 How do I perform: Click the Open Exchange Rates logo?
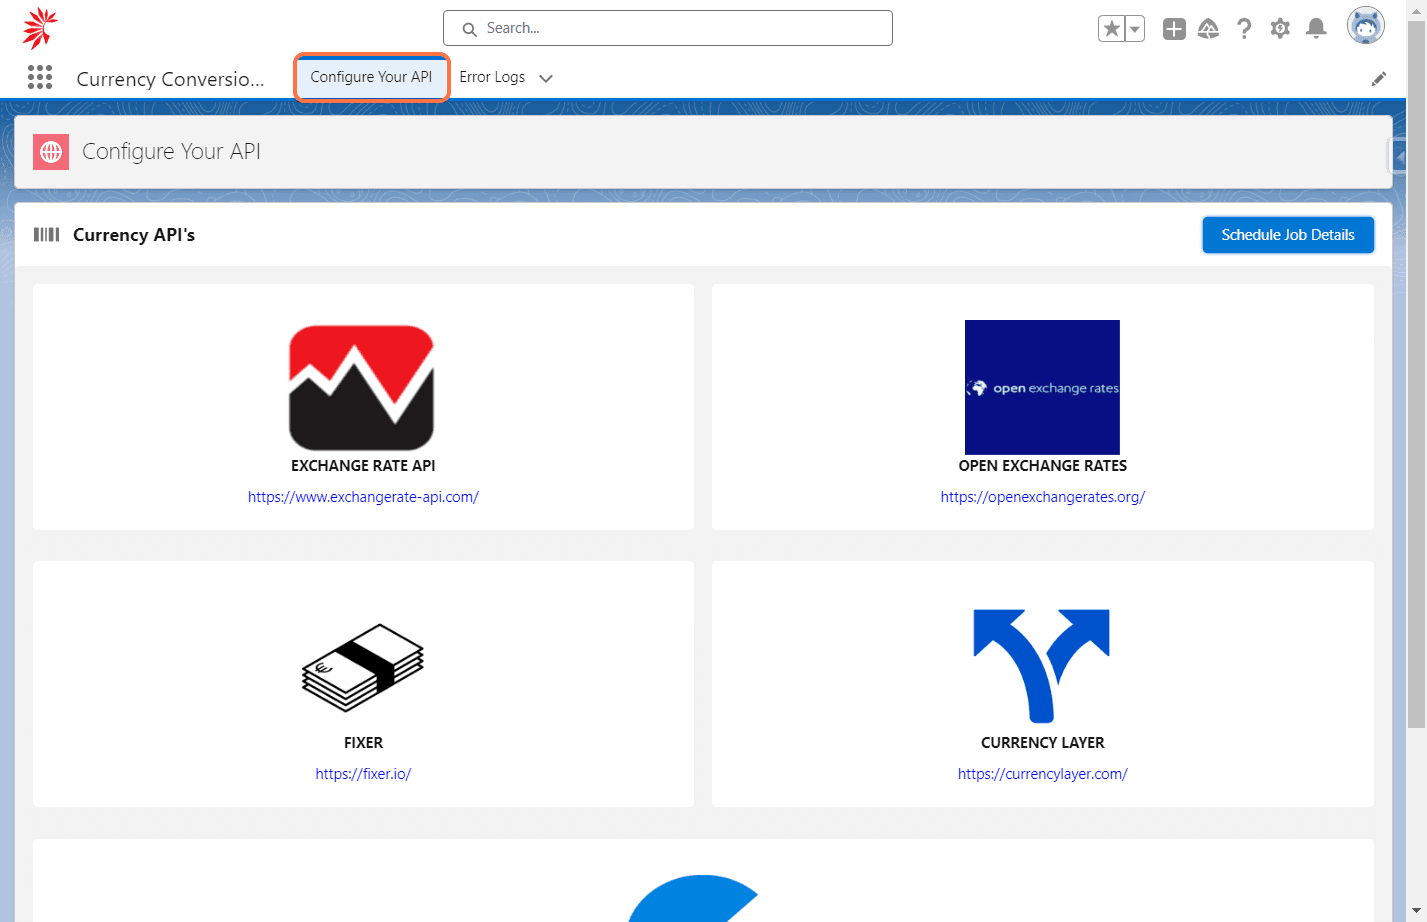[1042, 388]
